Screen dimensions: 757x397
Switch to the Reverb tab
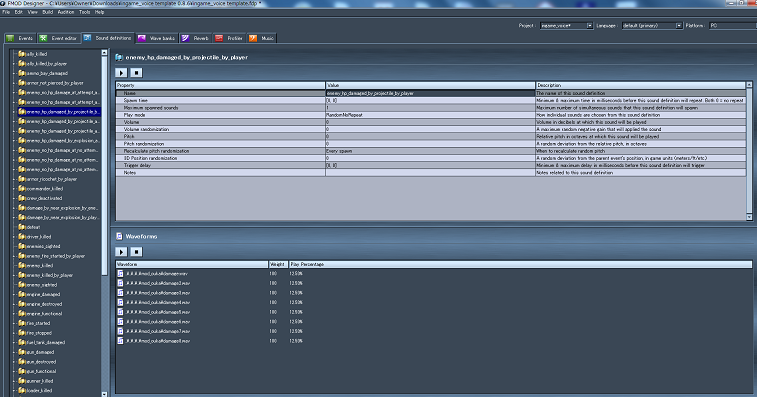[x=195, y=38]
